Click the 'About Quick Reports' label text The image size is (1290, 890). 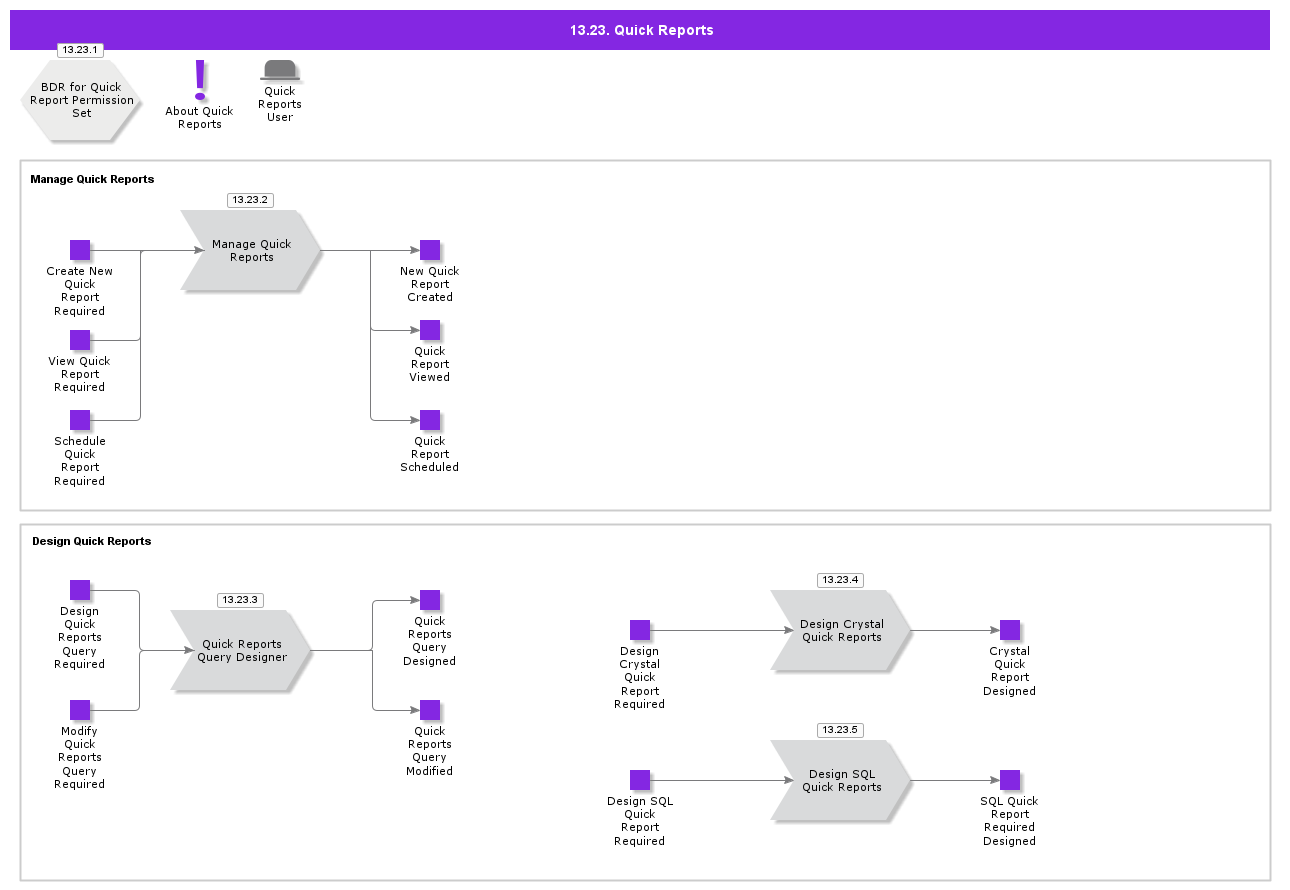[x=200, y=118]
